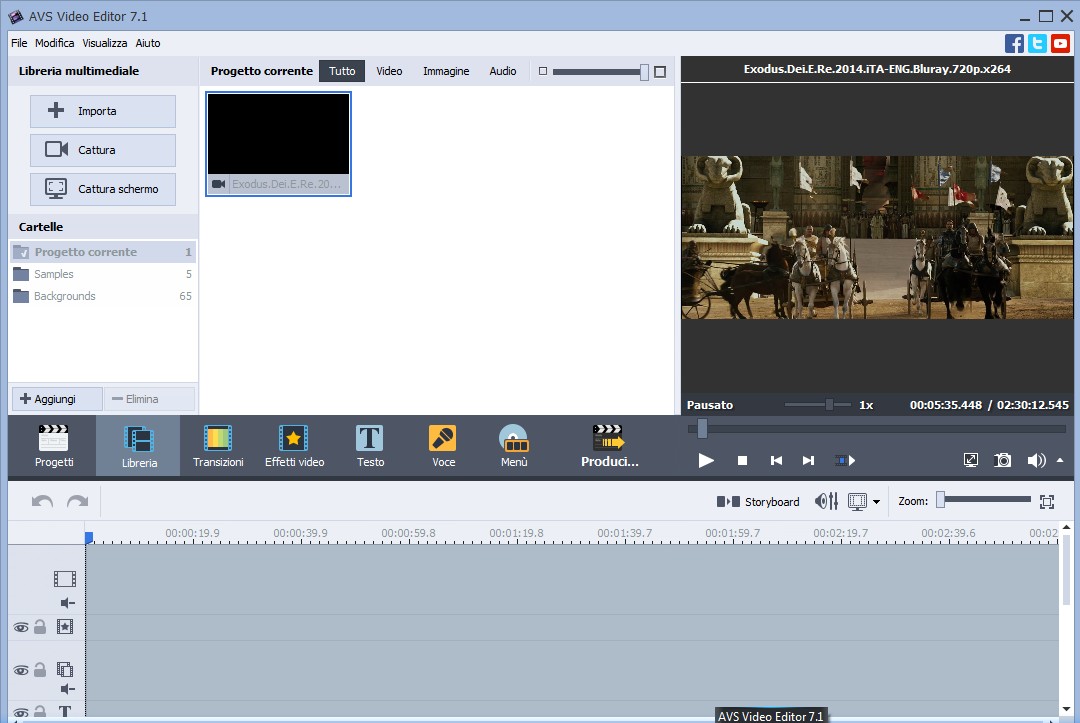Image resolution: width=1080 pixels, height=723 pixels.
Task: Open the Transizioni section
Action: (x=218, y=446)
